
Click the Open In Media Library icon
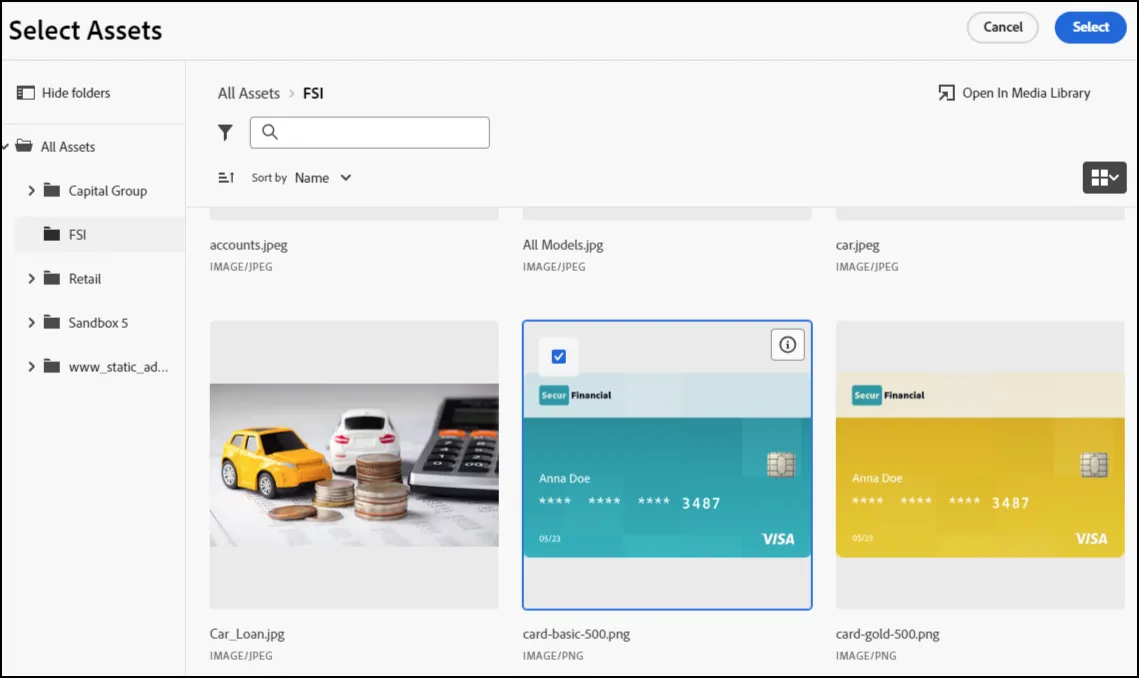click(x=946, y=93)
